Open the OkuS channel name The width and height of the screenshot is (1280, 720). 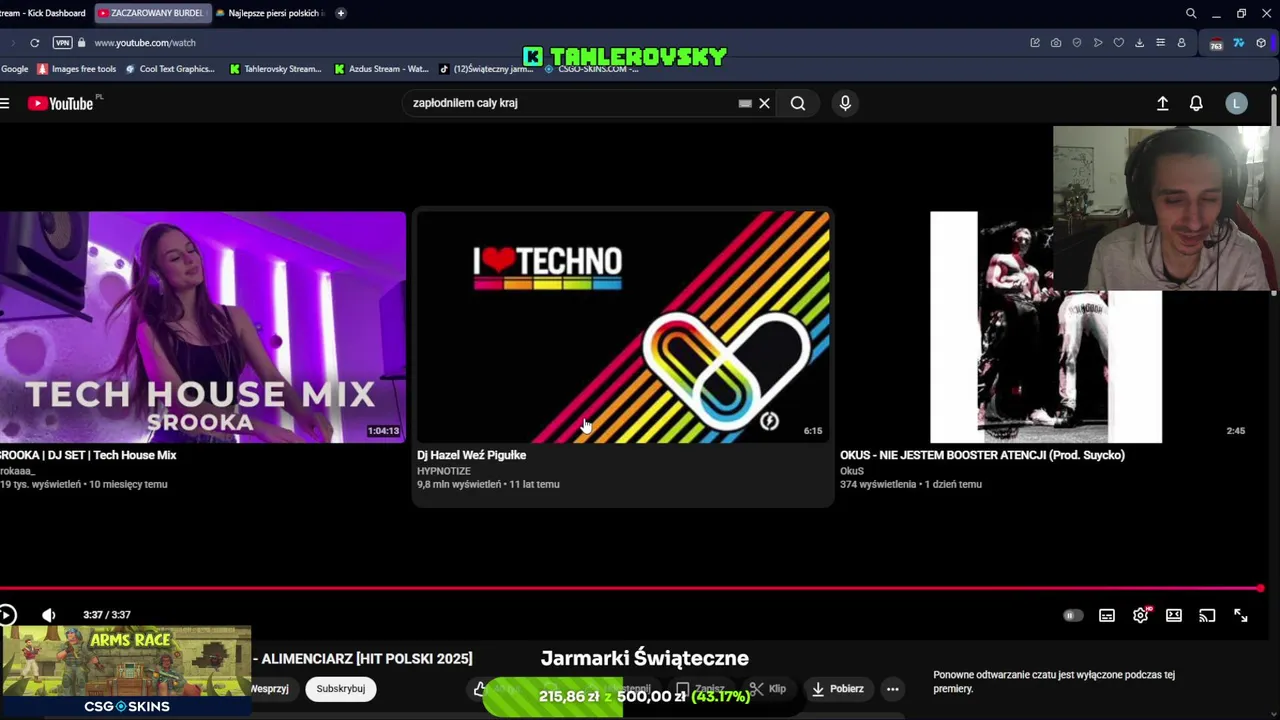[852, 471]
